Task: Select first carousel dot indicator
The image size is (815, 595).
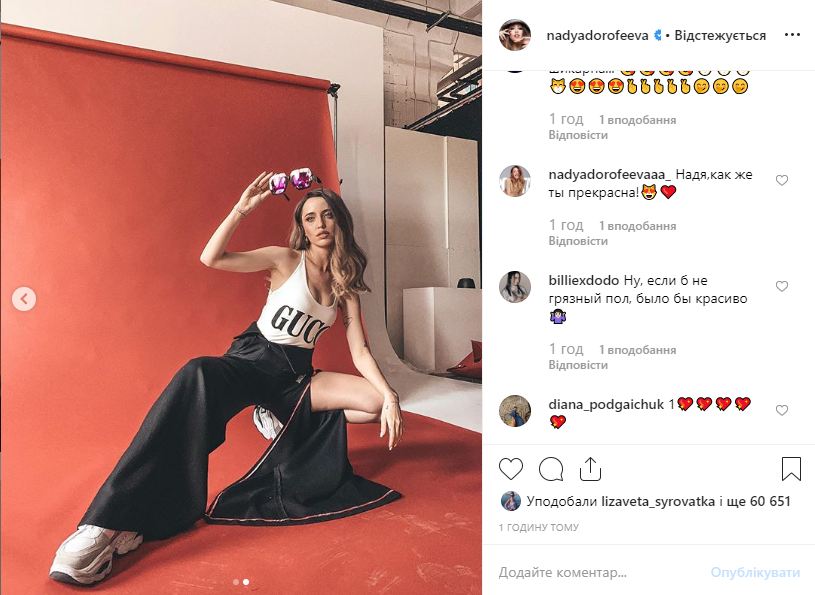Action: (x=236, y=582)
